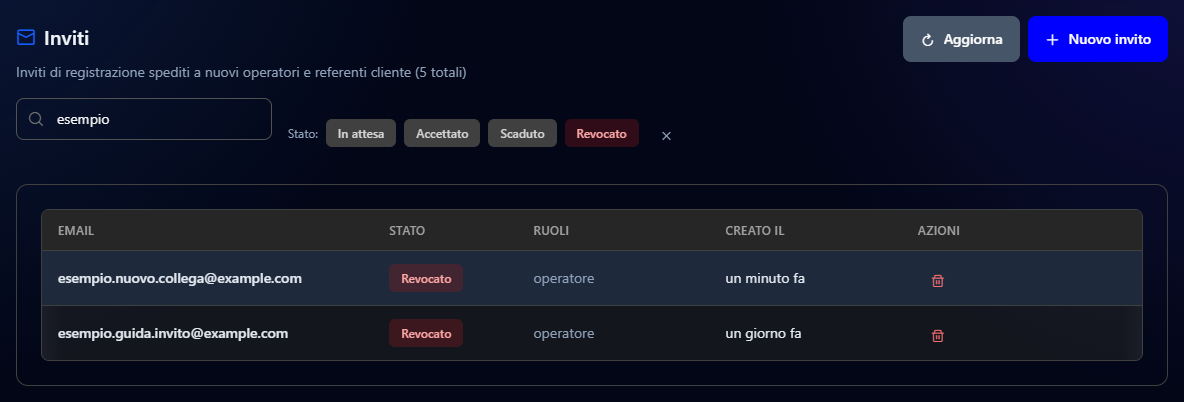Click the refresh icon in Aggiorna button
This screenshot has width=1184, height=402.
pos(928,39)
